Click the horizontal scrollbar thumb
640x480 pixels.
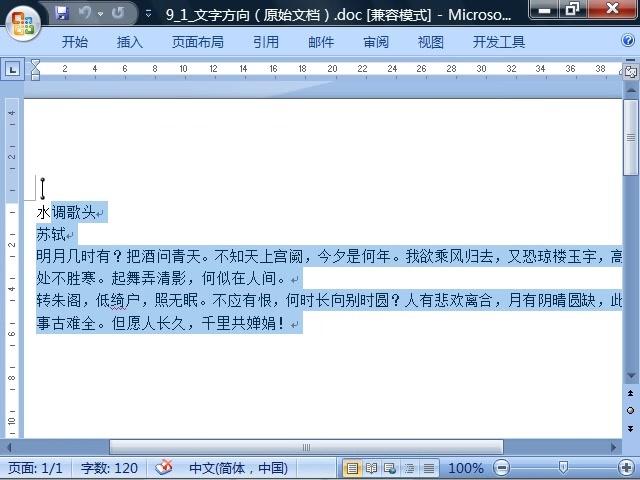[307, 447]
